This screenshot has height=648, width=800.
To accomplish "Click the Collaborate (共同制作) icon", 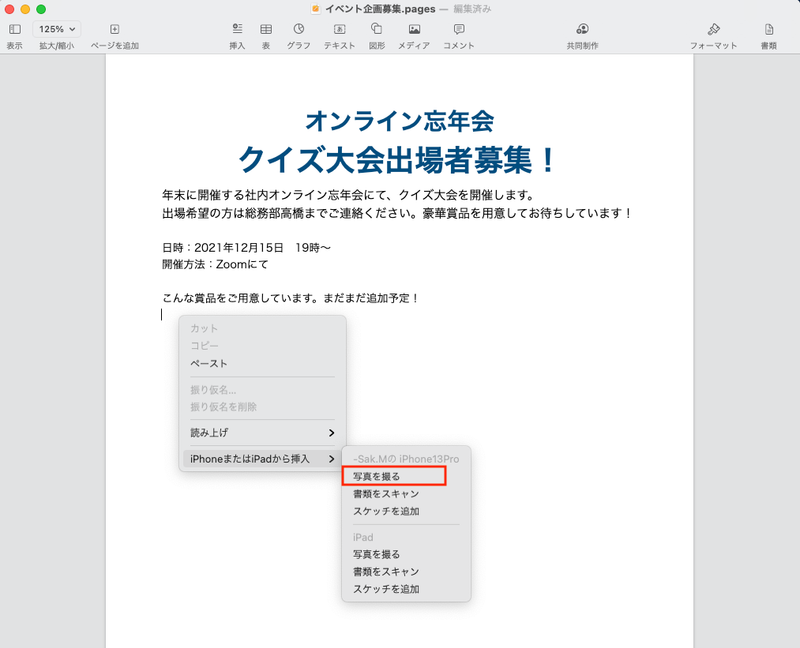I will coord(582,30).
